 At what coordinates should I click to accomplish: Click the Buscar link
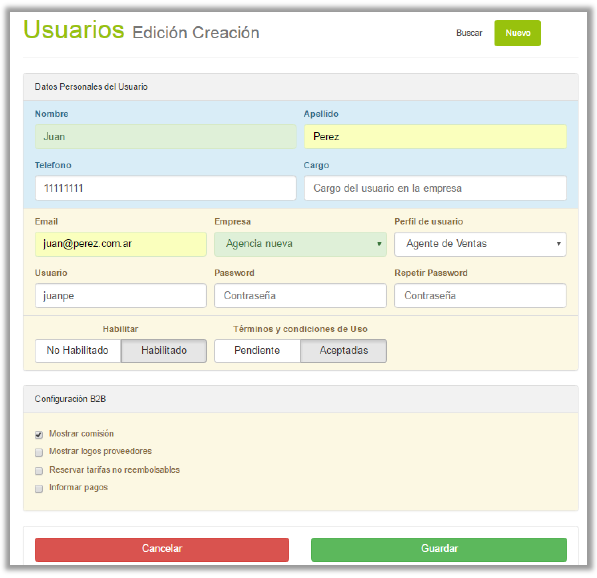point(469,33)
